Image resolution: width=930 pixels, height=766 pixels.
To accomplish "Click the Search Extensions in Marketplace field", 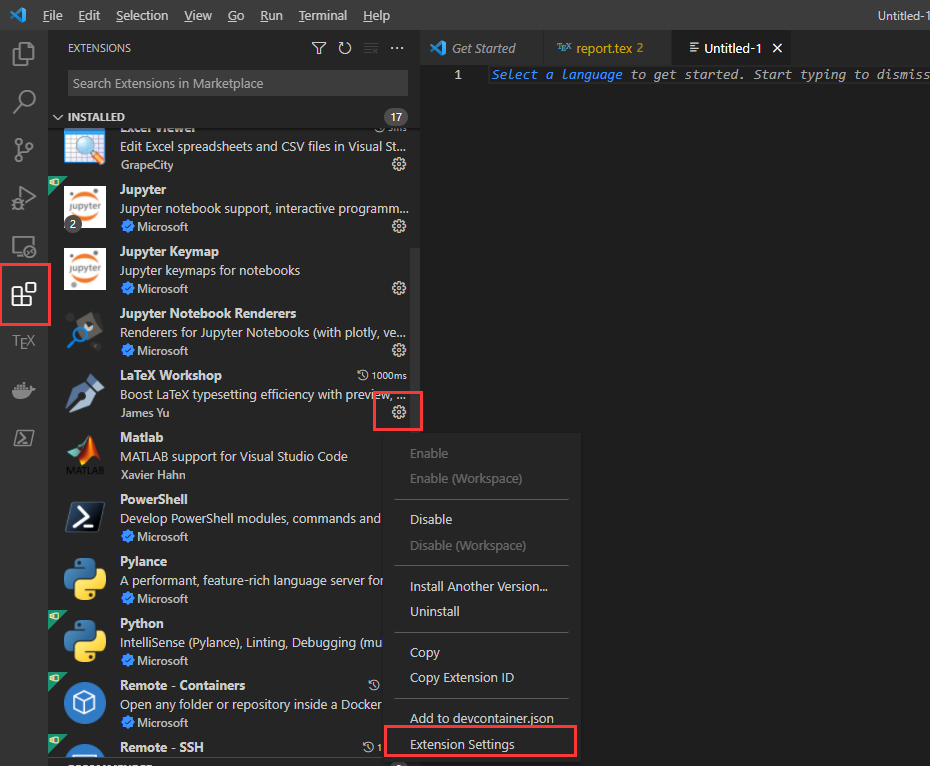I will (238, 83).
